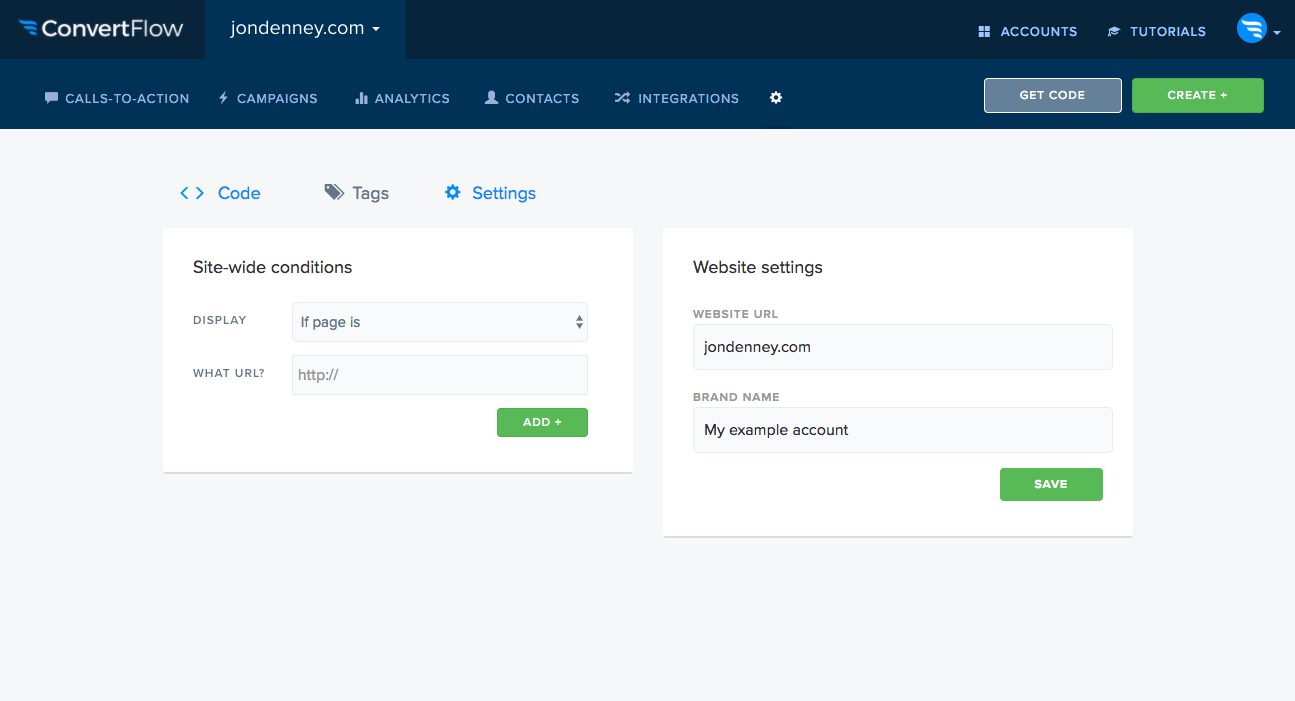Click the settings gear icon in navbar

(x=776, y=98)
